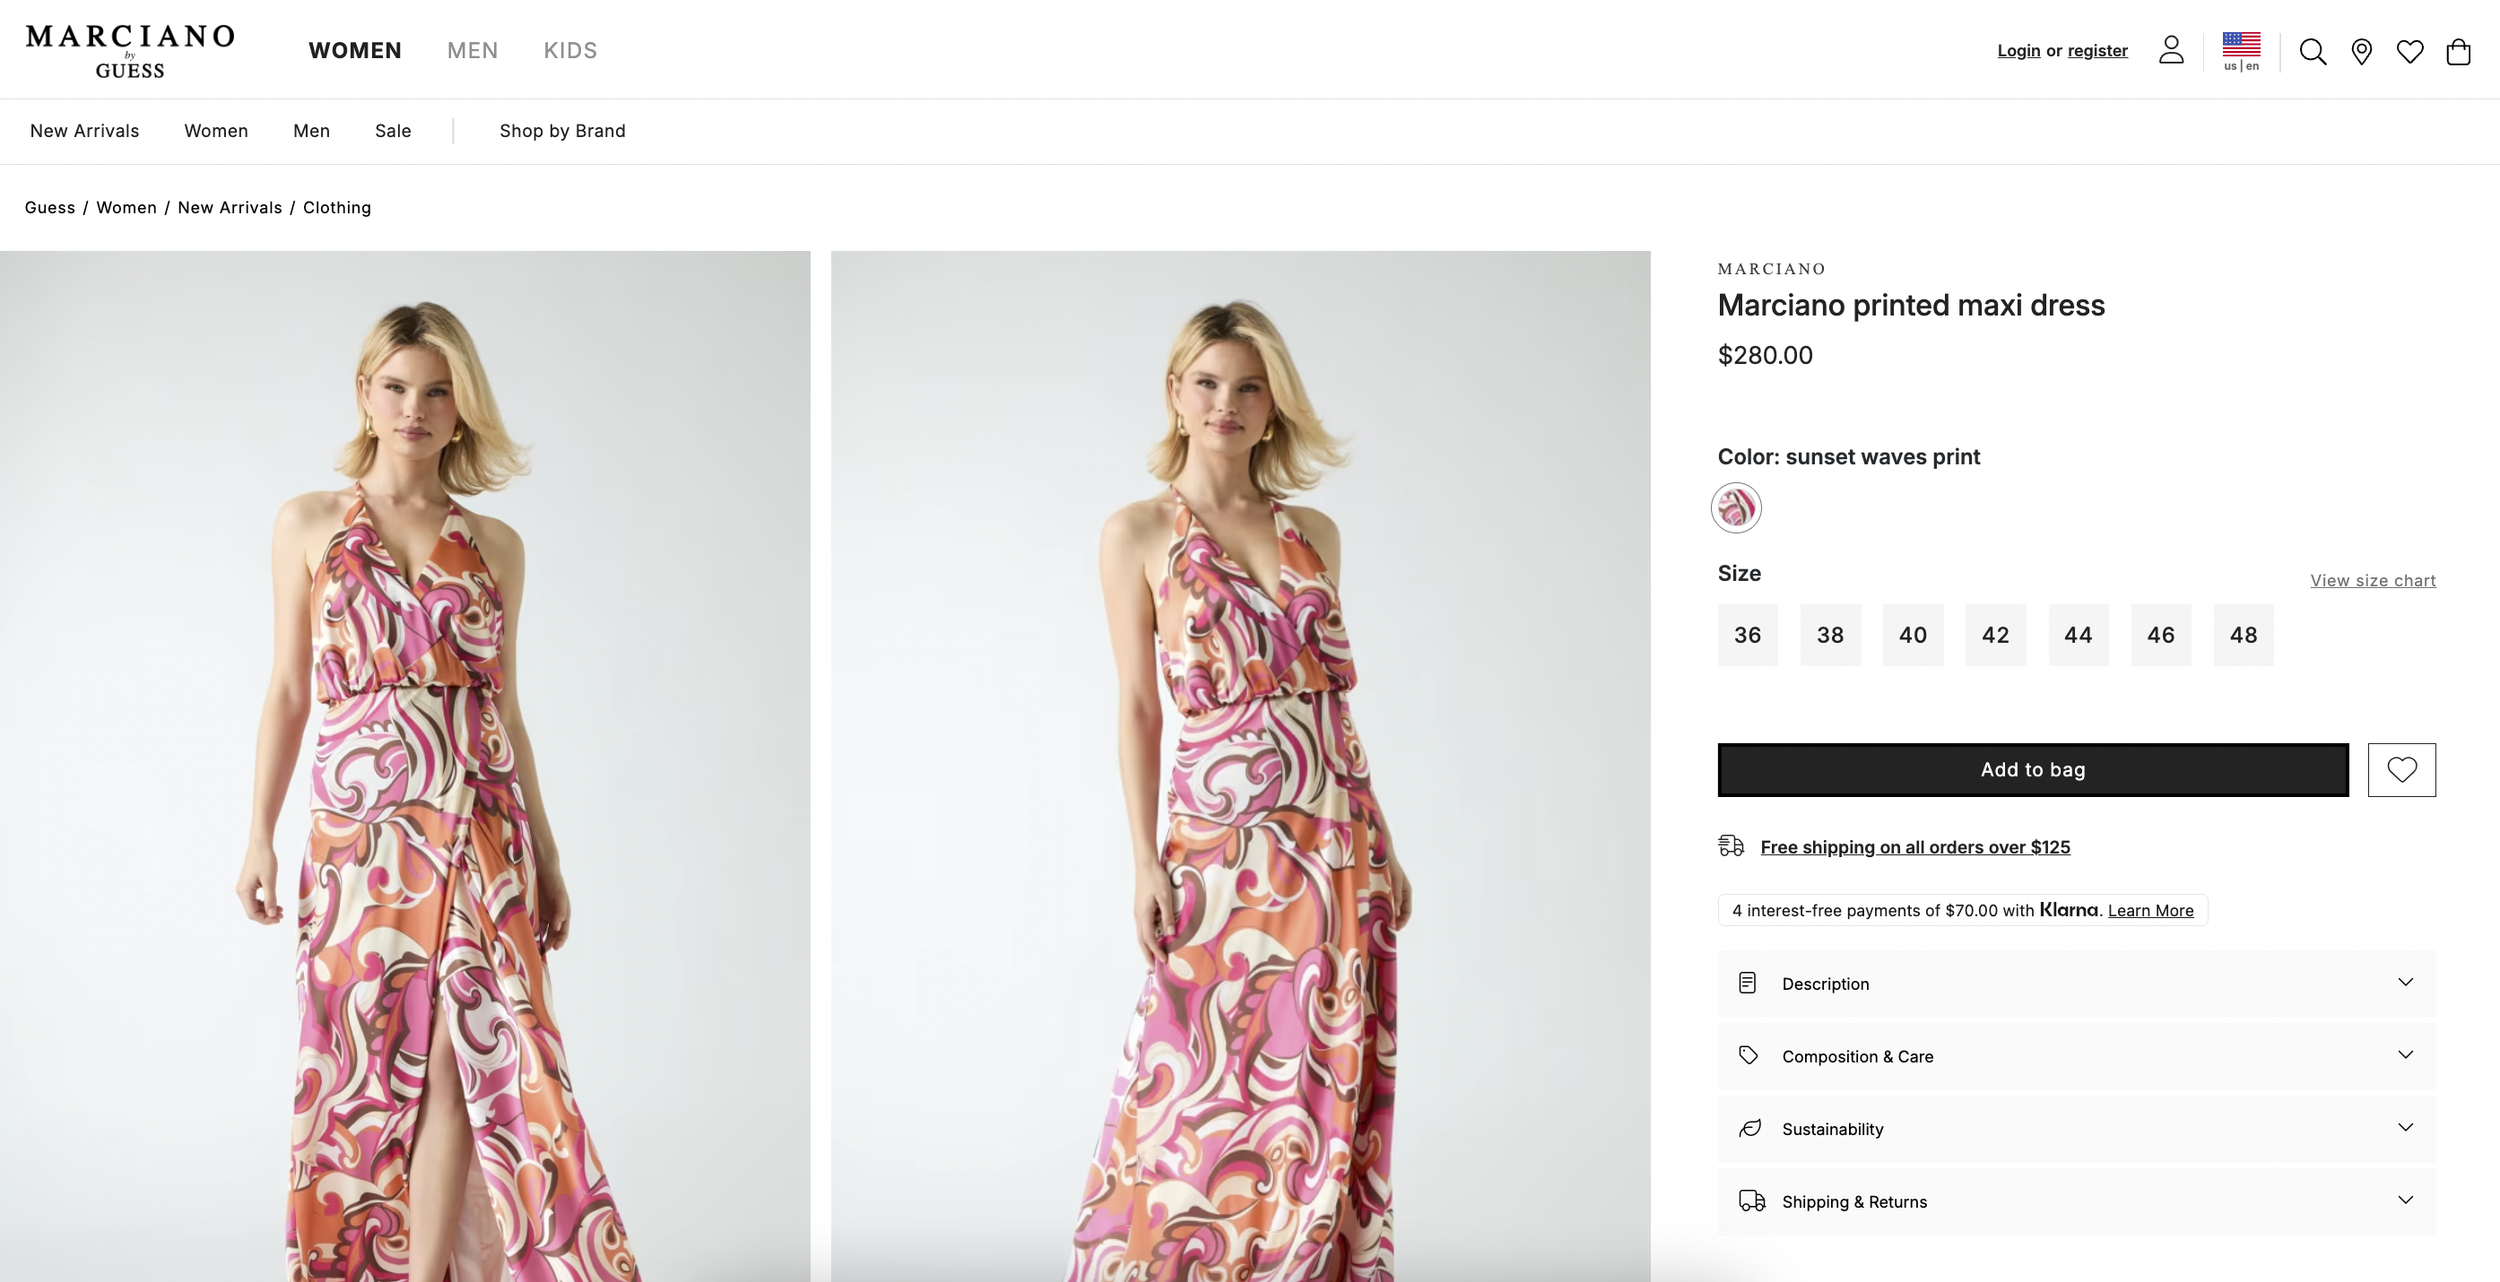Expand the Description section
This screenshot has height=1282, width=2500.
[x=2076, y=983]
